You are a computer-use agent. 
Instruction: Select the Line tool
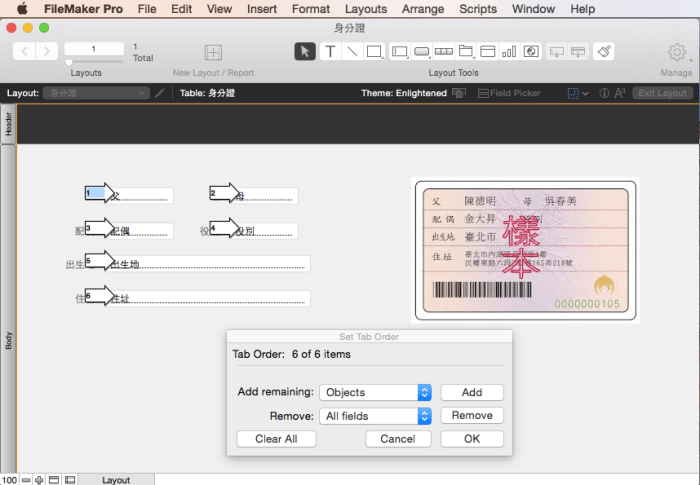pos(351,51)
